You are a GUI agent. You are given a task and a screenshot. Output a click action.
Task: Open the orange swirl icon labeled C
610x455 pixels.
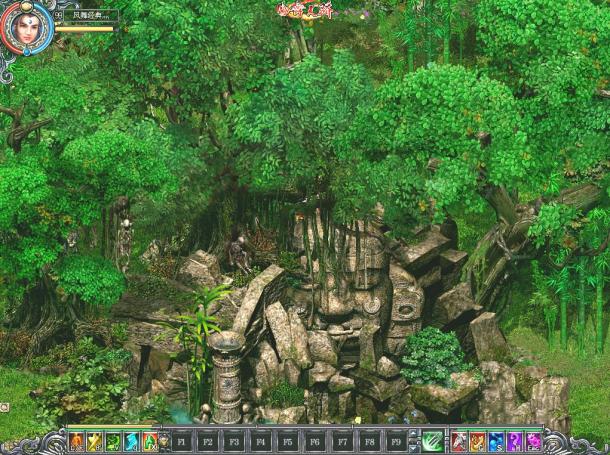pos(477,442)
